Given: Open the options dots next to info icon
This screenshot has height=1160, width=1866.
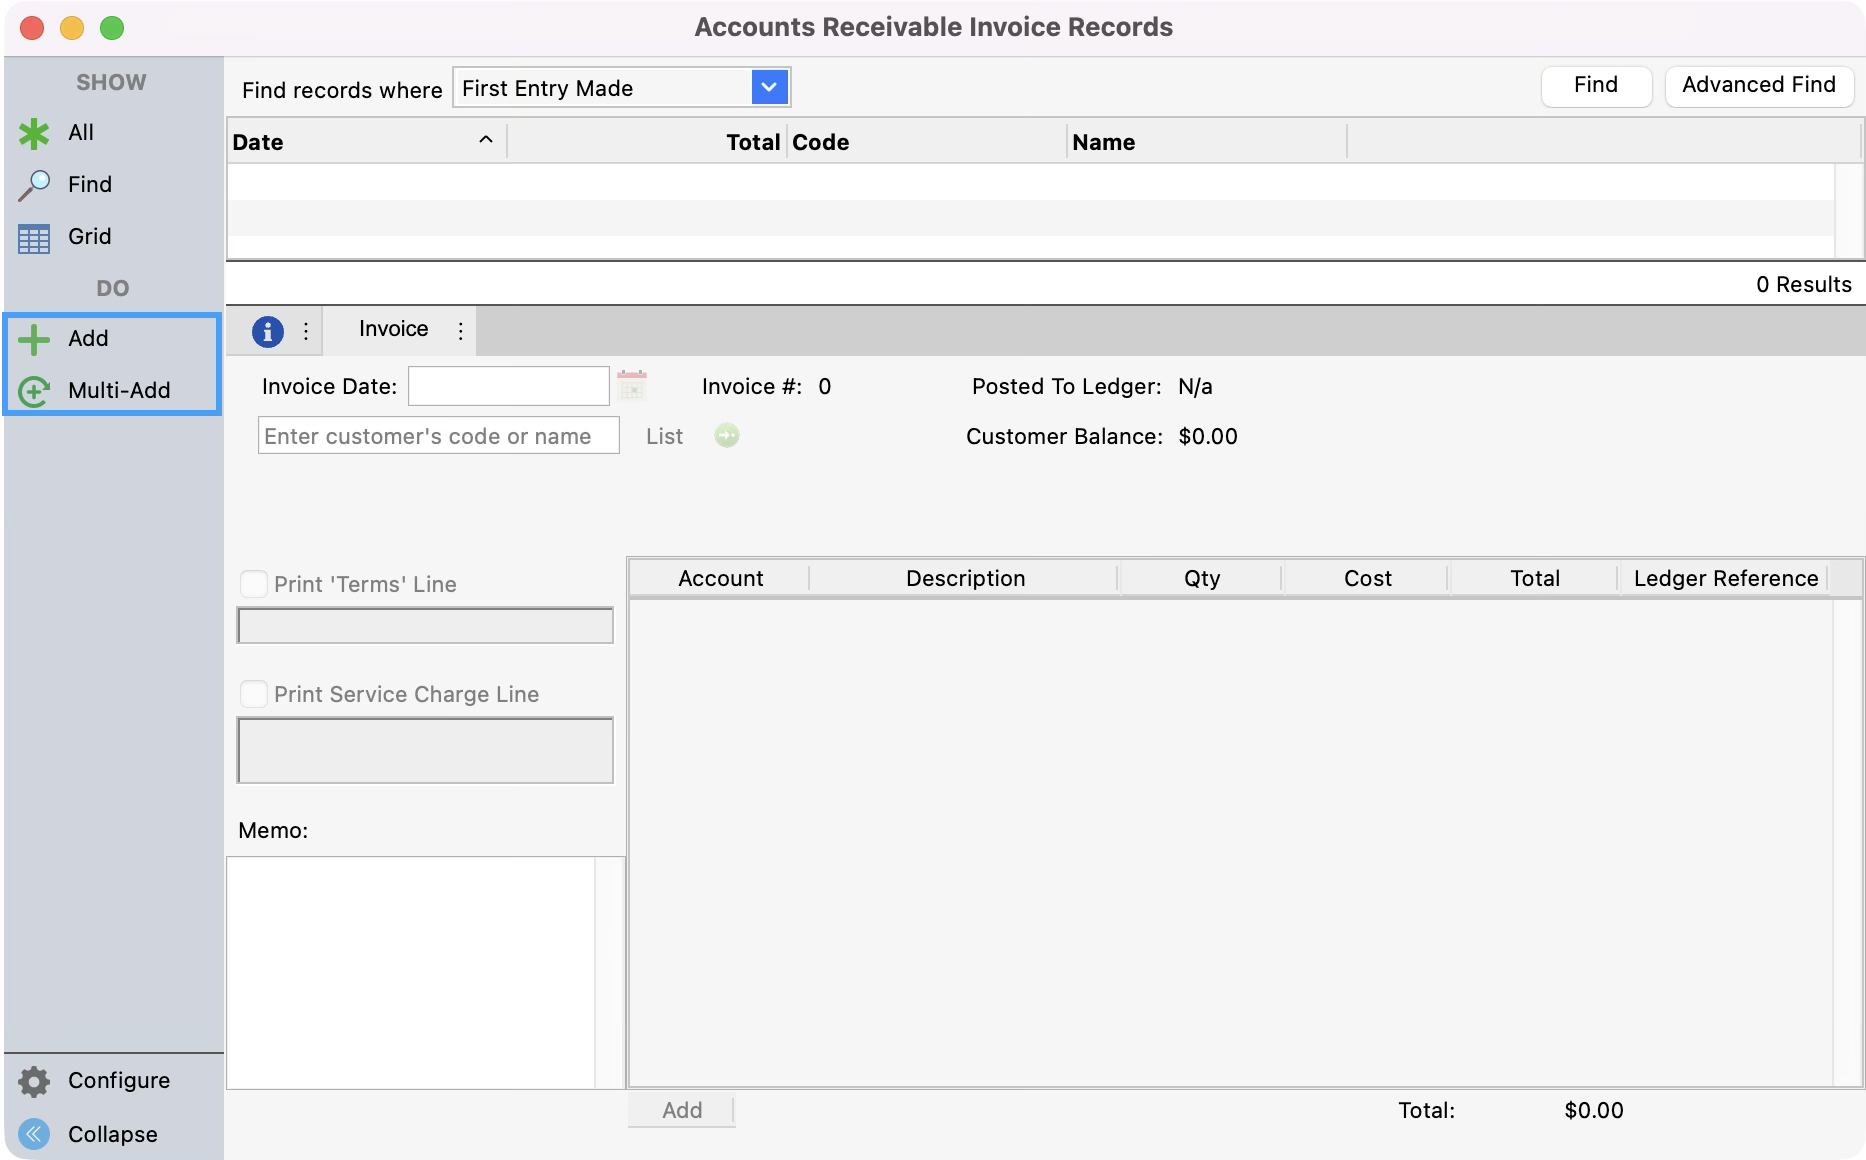Looking at the screenshot, I should [x=306, y=331].
